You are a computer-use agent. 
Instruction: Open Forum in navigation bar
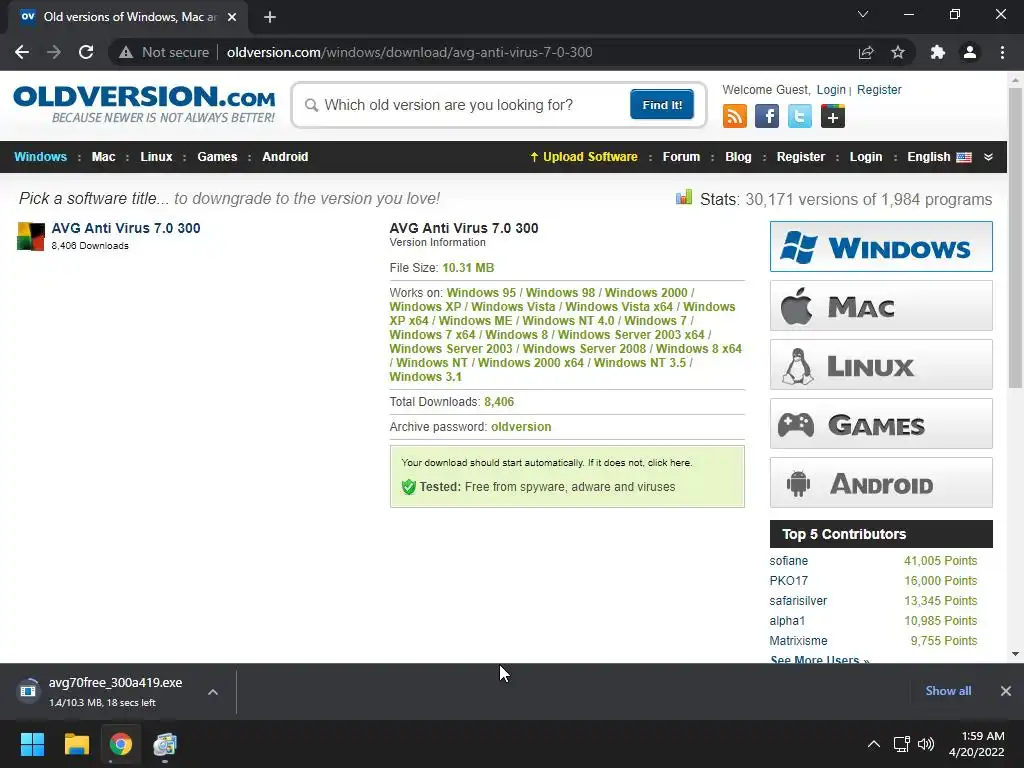click(x=681, y=157)
